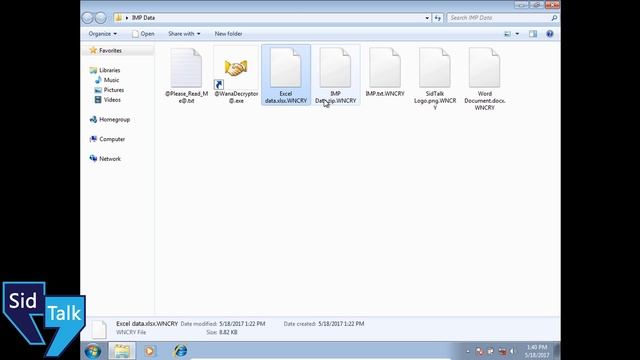
Task: Select Homegroup in the navigation pane
Action: click(114, 120)
